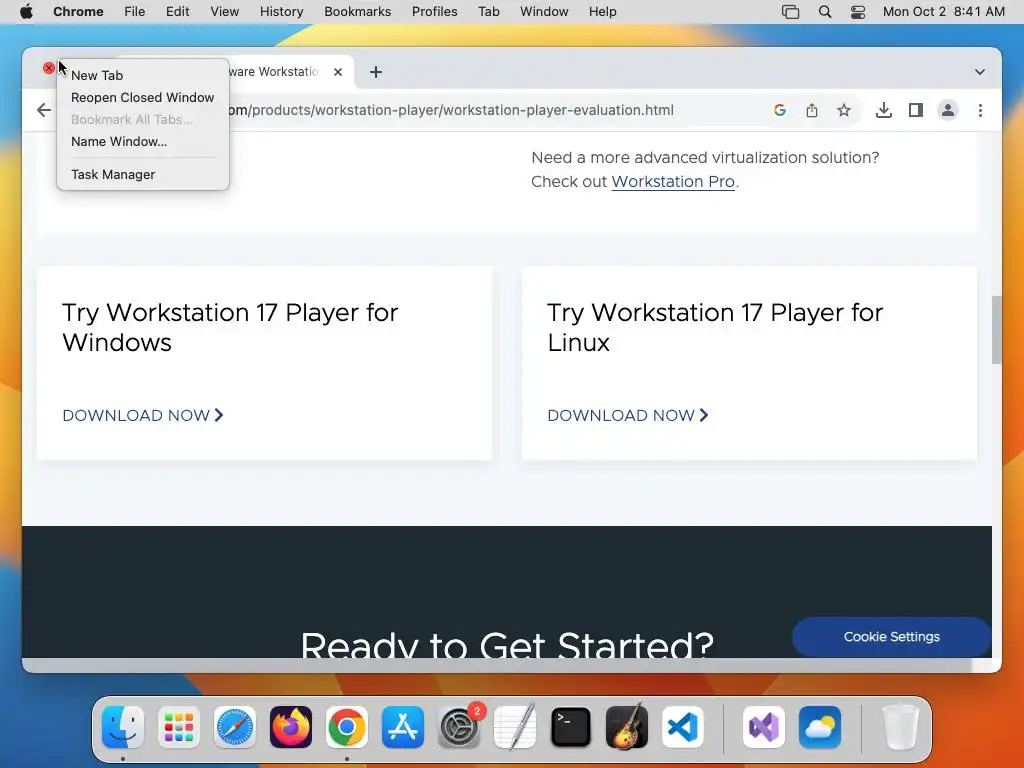Click the page vertical scrollbar thumb
Viewport: 1024px width, 768px height.
coord(996,330)
